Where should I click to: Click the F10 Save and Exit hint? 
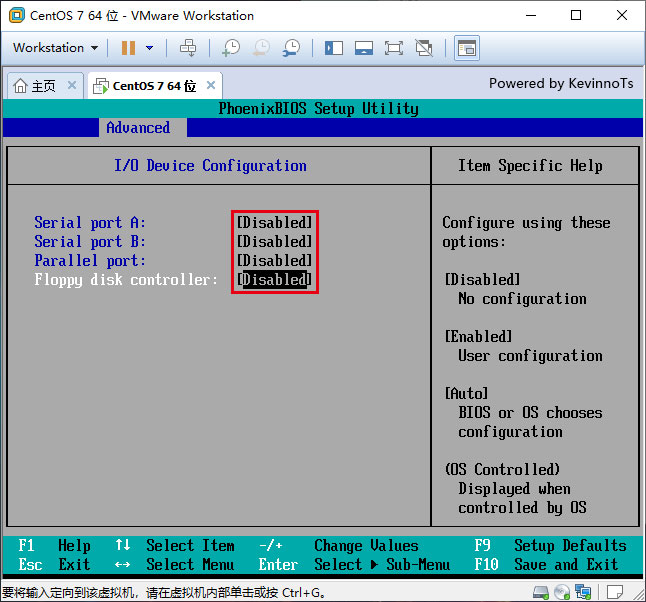(546, 565)
